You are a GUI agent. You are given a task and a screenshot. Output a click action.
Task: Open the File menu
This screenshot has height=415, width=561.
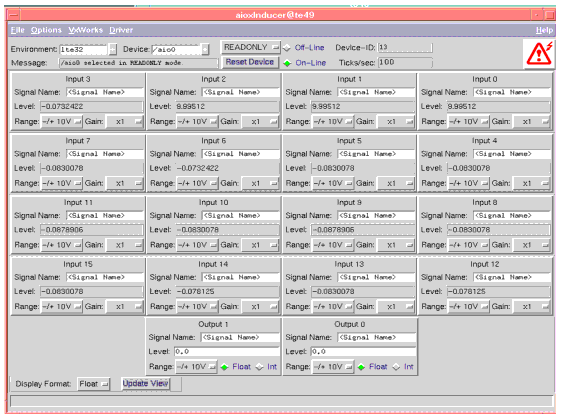18,30
